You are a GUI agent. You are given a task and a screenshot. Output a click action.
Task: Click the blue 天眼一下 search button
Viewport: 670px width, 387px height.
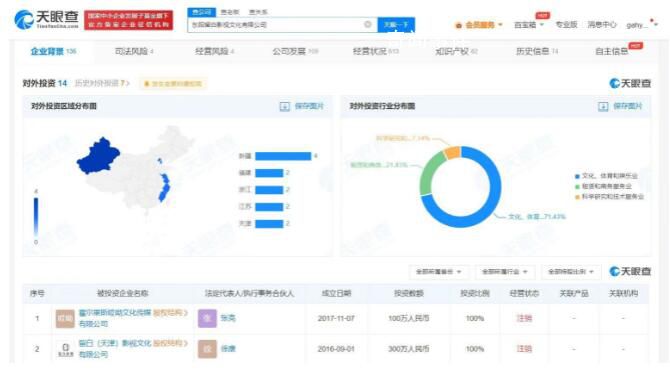396,25
